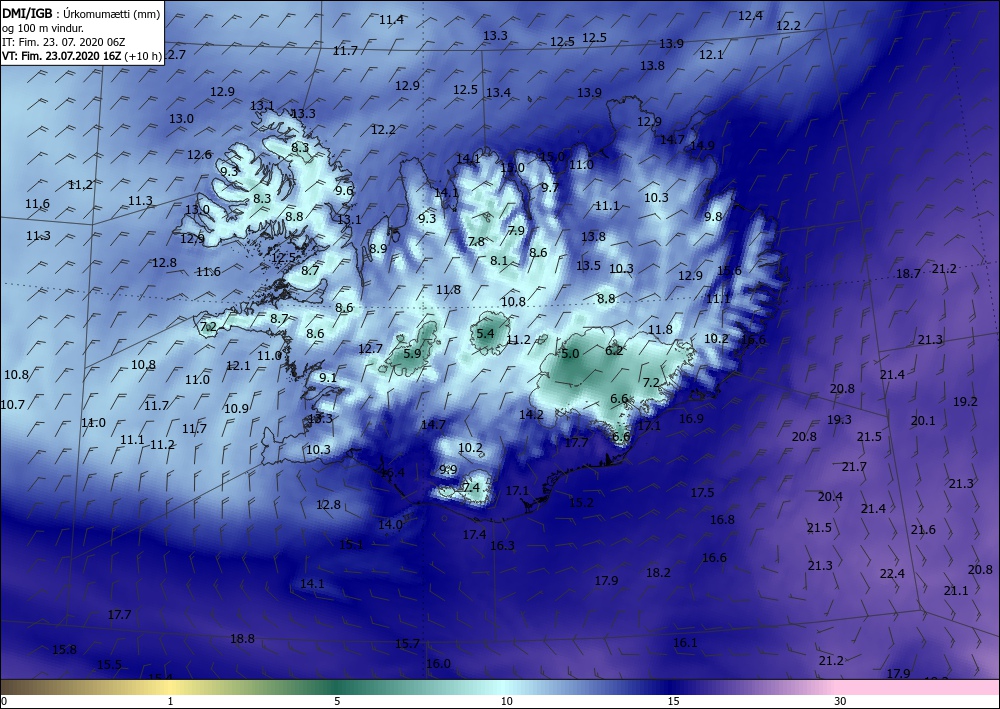The height and width of the screenshot is (709, 1000).
Task: Click the 7.9 value in north Iceland
Action: pyautogui.click(x=516, y=230)
